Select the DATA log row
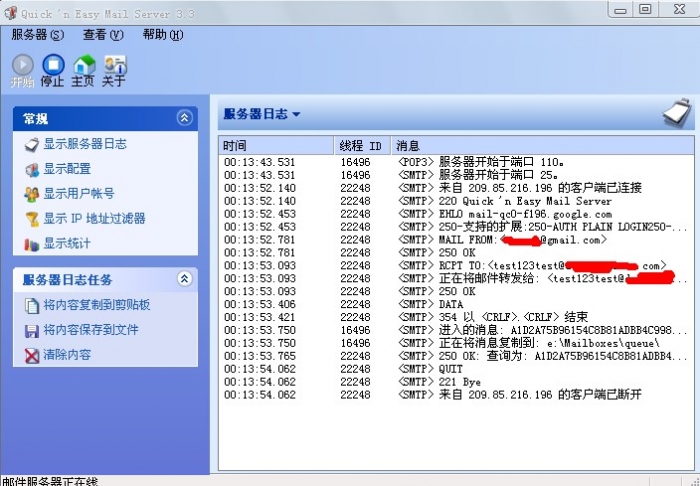The width and height of the screenshot is (700, 486). pos(456,304)
